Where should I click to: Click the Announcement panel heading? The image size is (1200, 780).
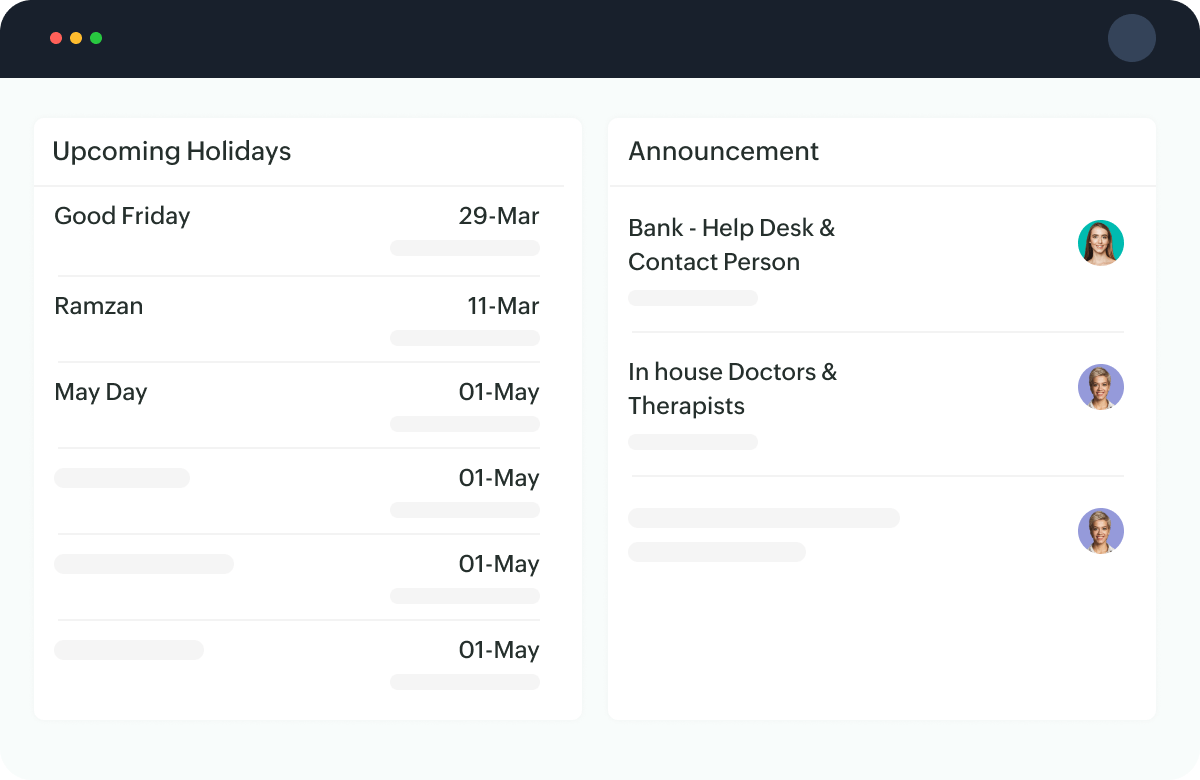(723, 151)
